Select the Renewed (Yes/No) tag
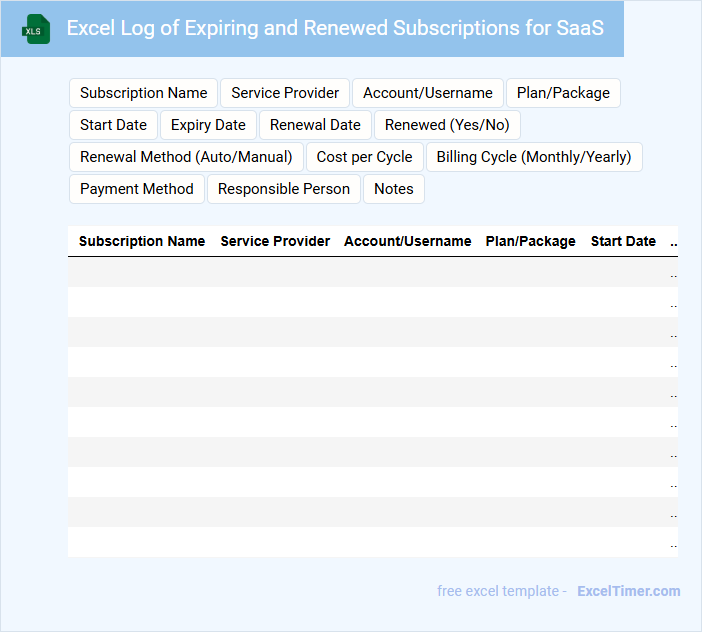702x632 pixels. (447, 125)
